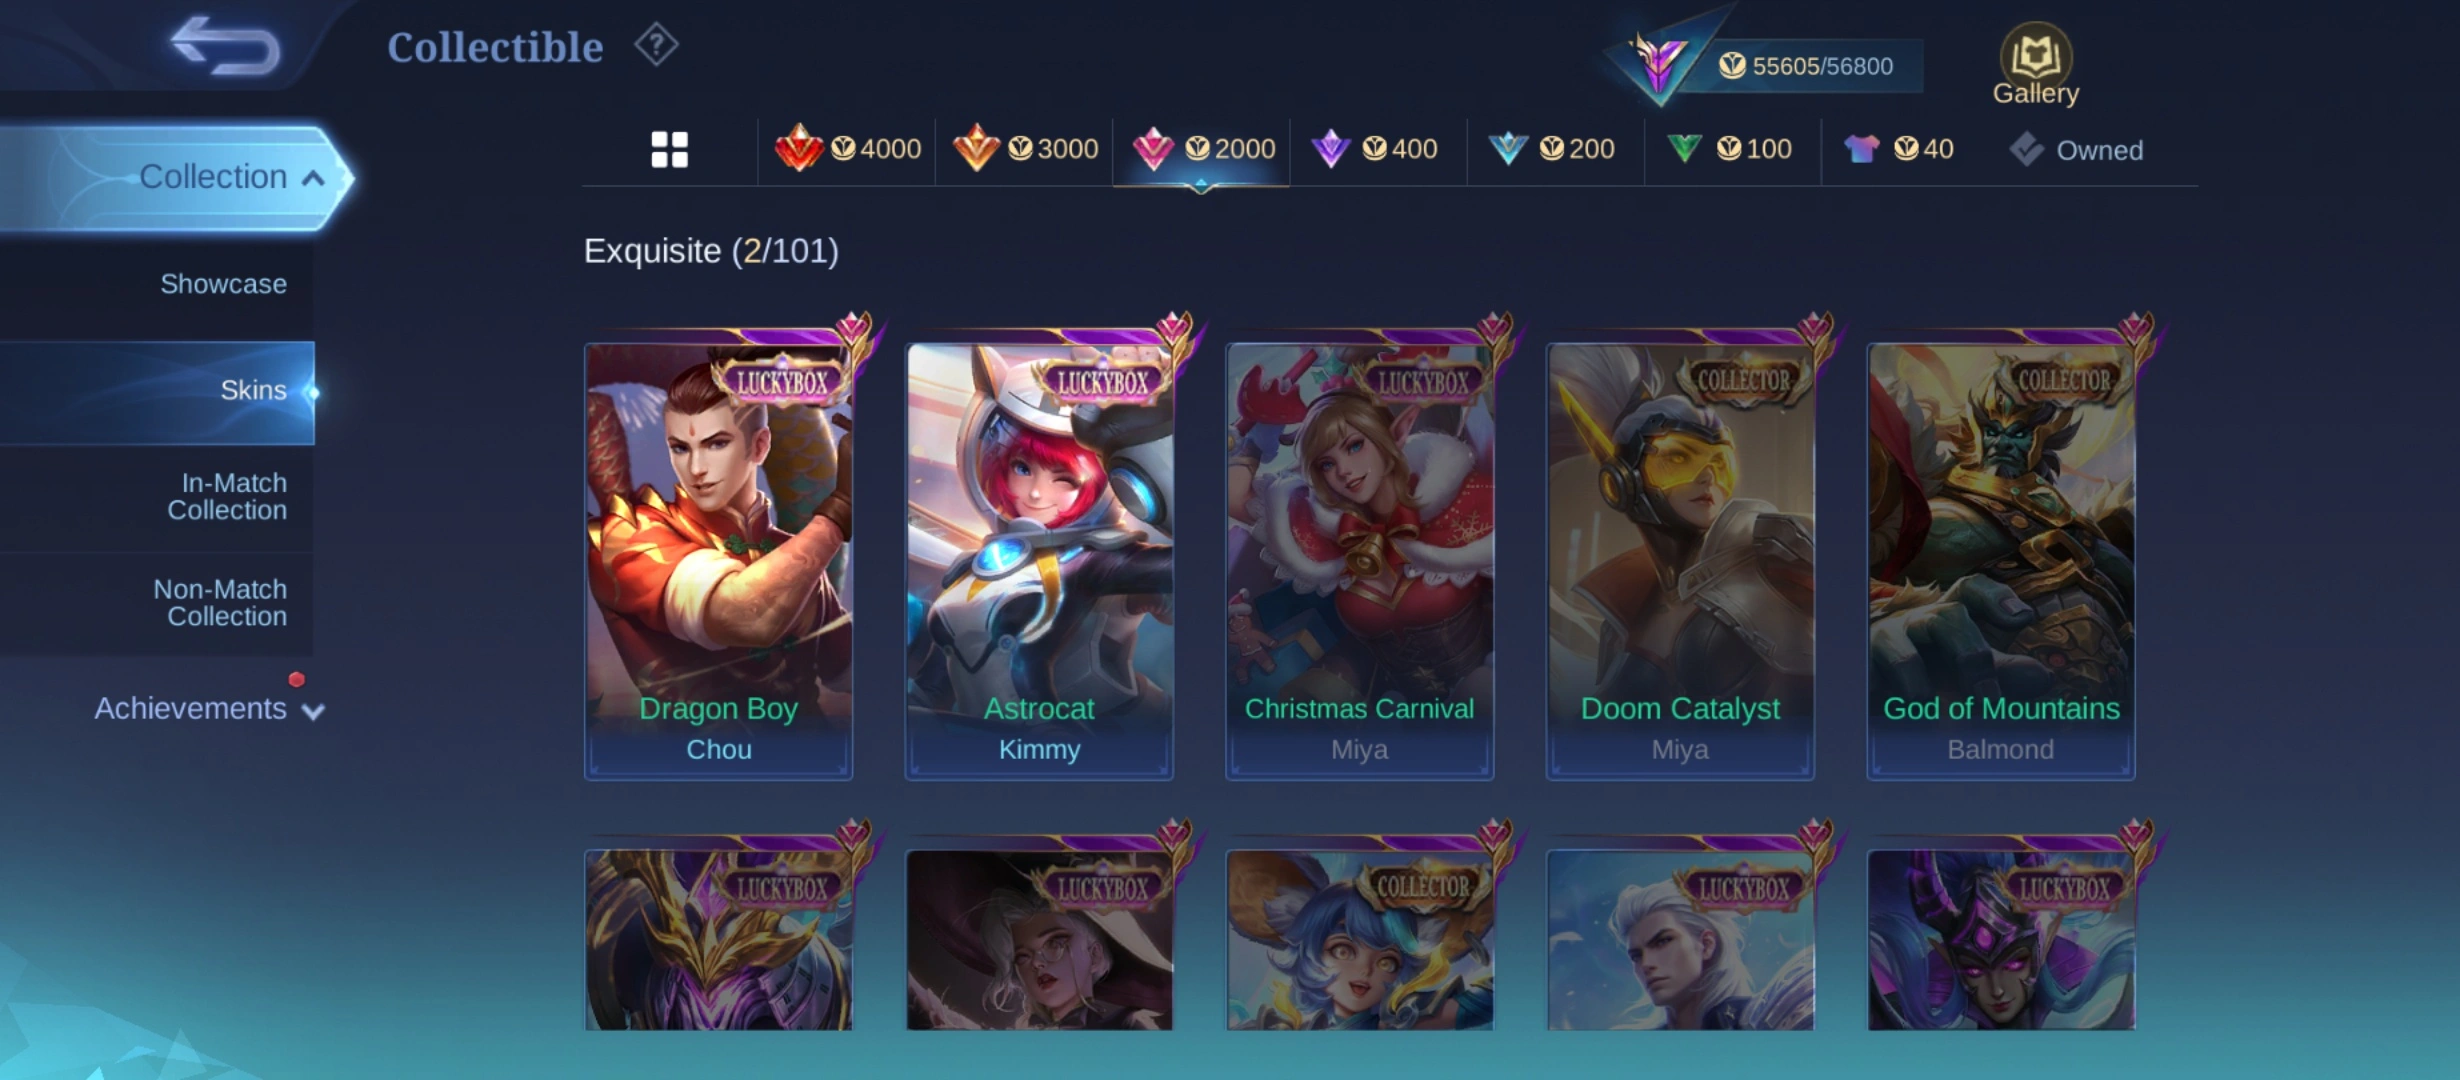Filter by the 4000 red gem tier
Screen dimensions: 2460x1080
click(x=847, y=149)
